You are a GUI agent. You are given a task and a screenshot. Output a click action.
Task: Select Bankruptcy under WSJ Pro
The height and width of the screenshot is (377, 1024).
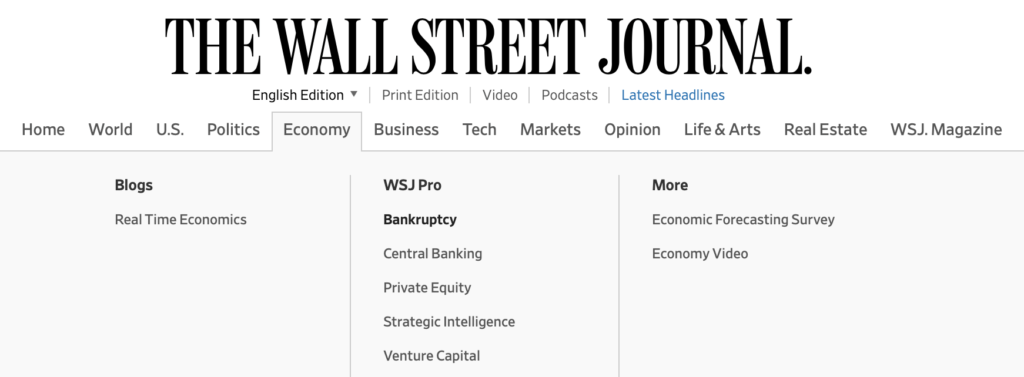[420, 220]
